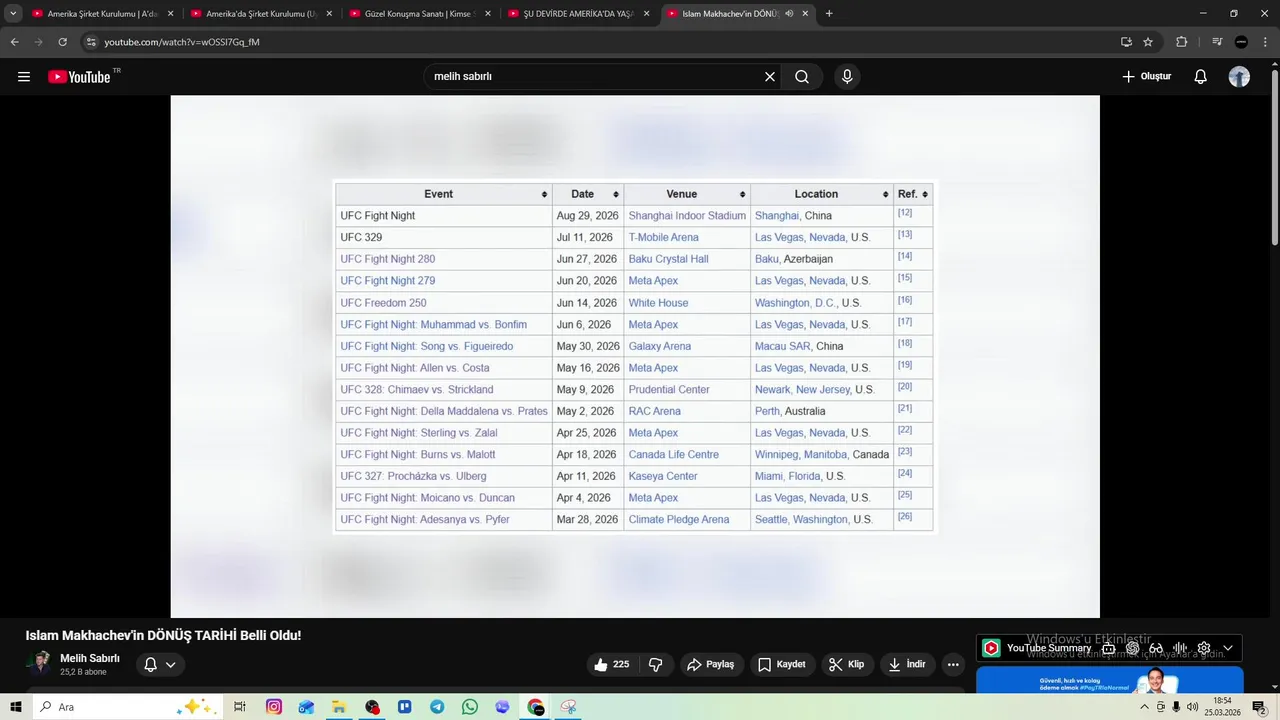
Task: Dislike the video with thumbs down
Action: [x=656, y=664]
